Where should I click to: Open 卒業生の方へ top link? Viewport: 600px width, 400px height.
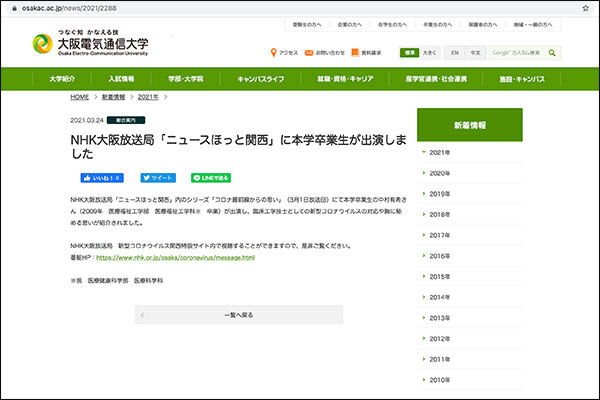pyautogui.click(x=437, y=24)
